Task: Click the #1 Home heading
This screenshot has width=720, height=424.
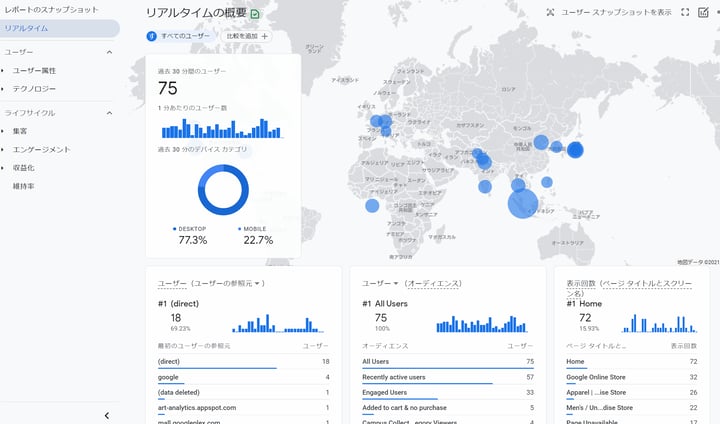Action: 584,304
